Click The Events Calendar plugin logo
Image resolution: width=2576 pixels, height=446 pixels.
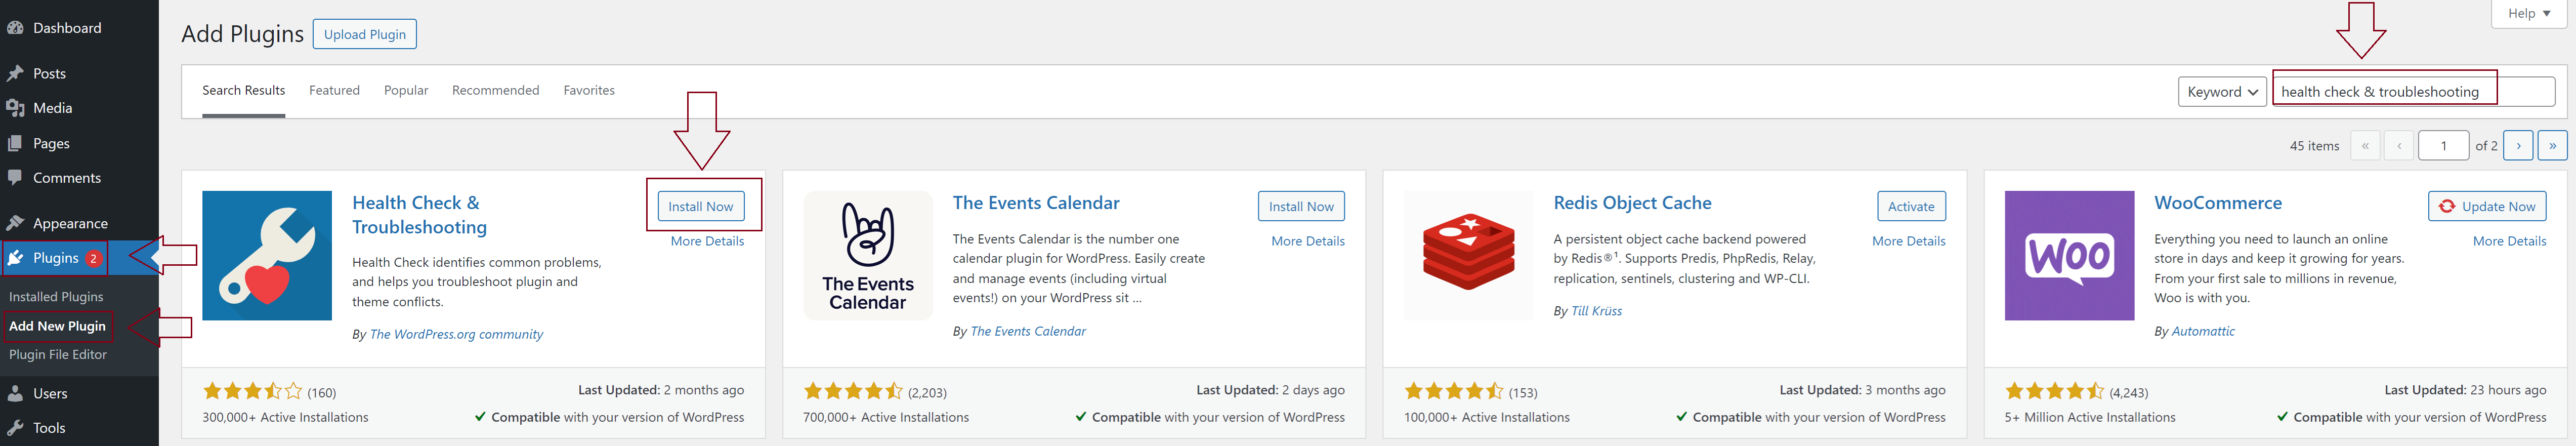coord(867,255)
